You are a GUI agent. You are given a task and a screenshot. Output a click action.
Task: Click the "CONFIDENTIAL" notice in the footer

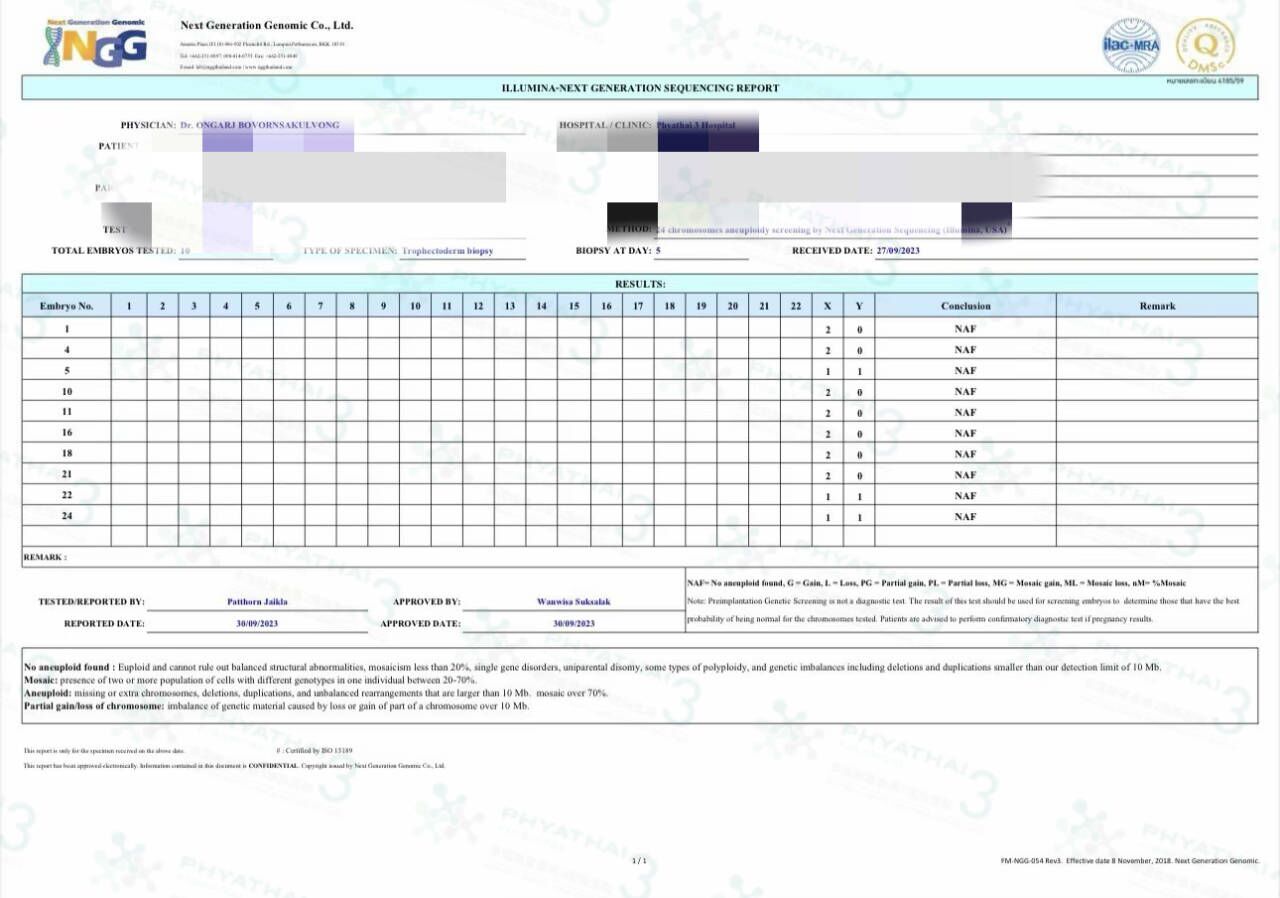273,766
